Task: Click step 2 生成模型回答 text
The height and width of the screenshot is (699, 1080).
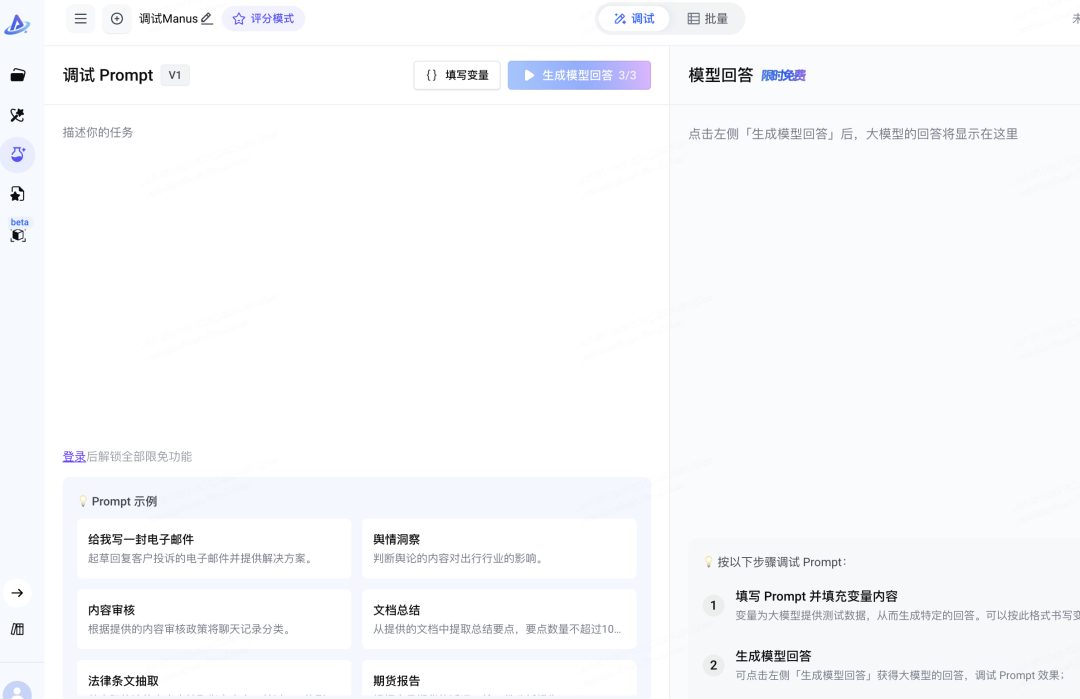Action: point(773,656)
